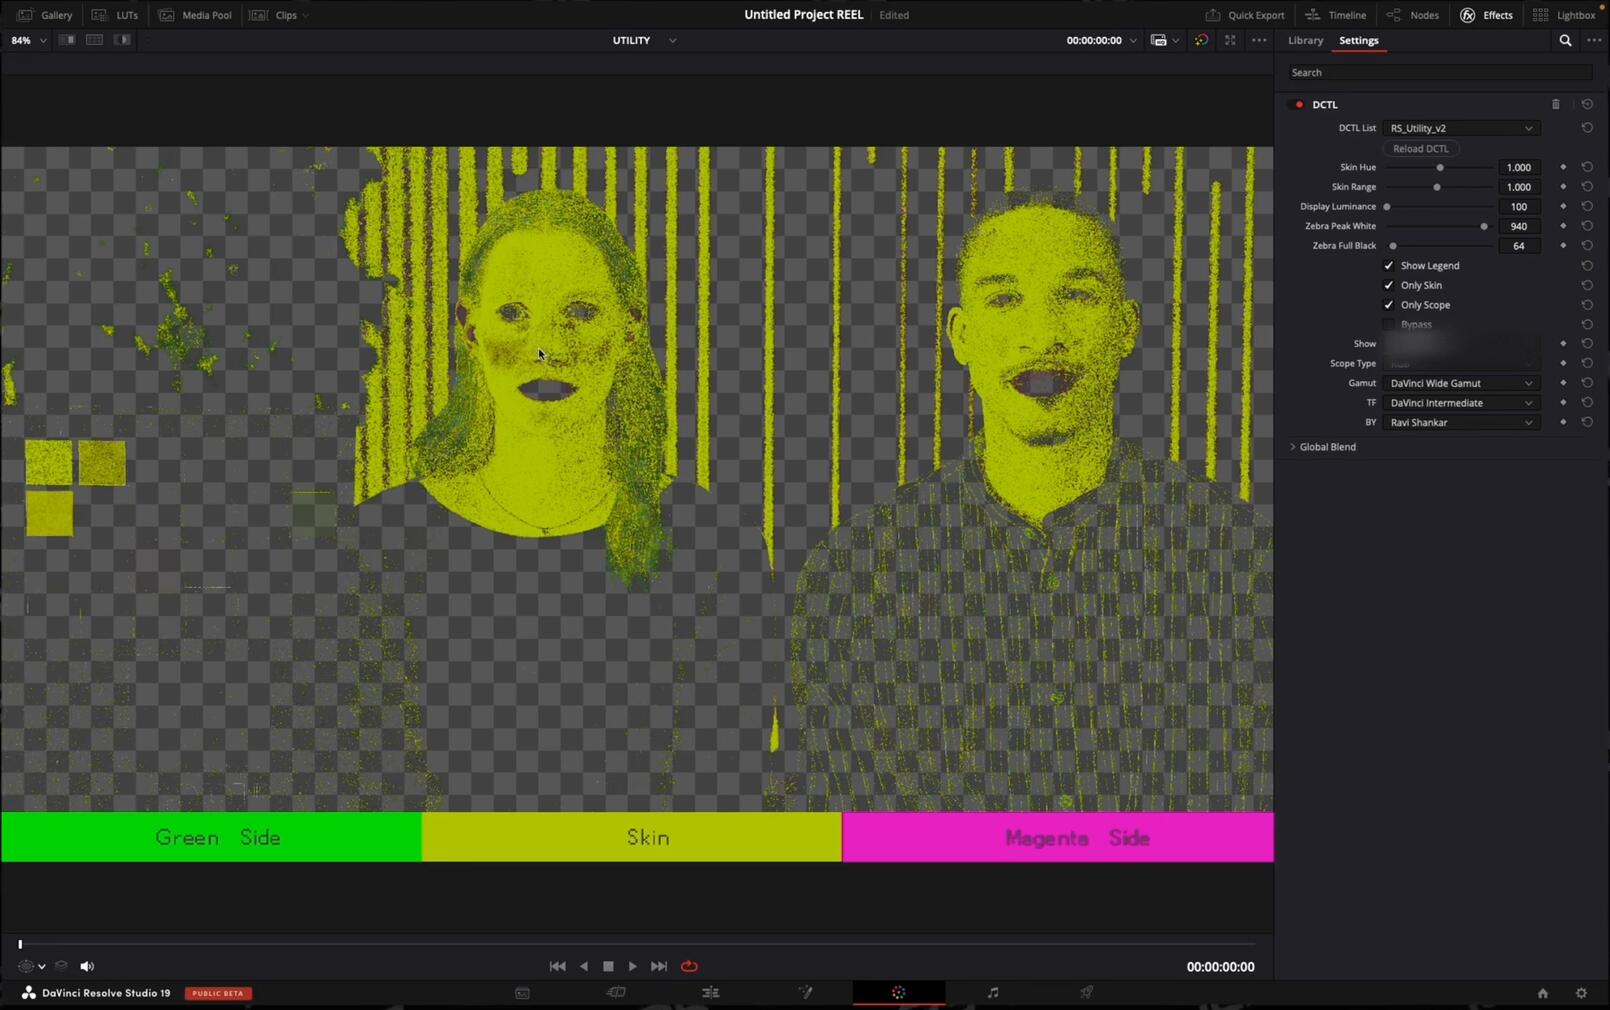Screen dimensions: 1610x1010
Task: Click the Reload DCTL button
Action: click(1420, 148)
